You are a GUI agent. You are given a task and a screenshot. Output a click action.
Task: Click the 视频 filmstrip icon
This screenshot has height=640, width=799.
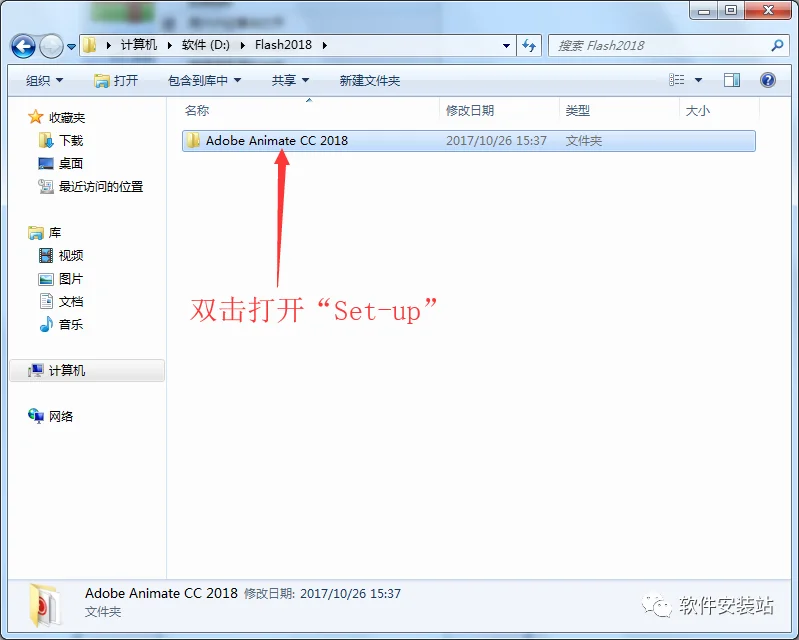point(46,255)
